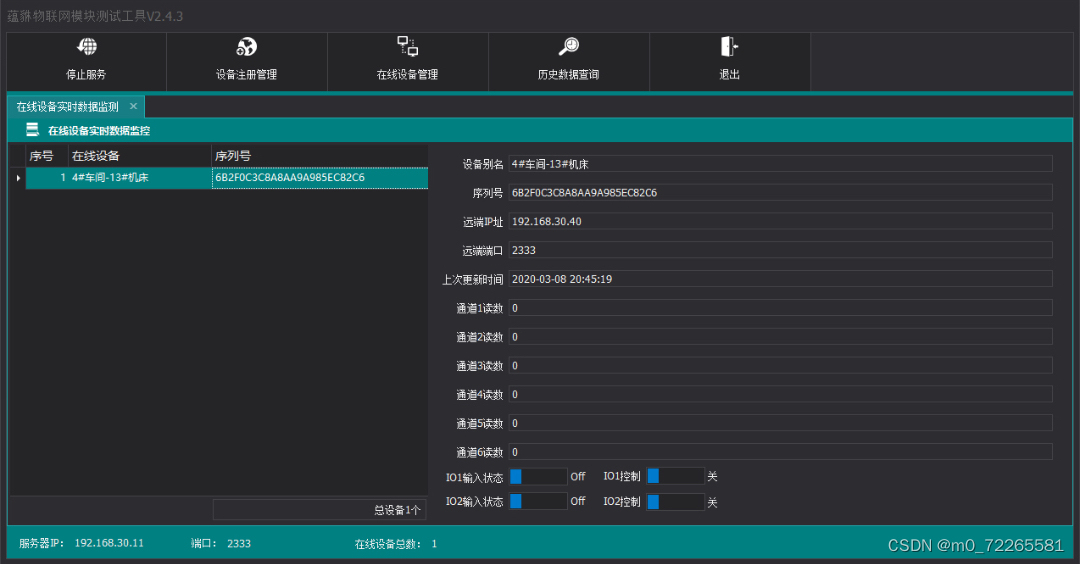This screenshot has width=1080, height=564.
Task: Sort by the 序号 column header
Action: pyautogui.click(x=47, y=156)
